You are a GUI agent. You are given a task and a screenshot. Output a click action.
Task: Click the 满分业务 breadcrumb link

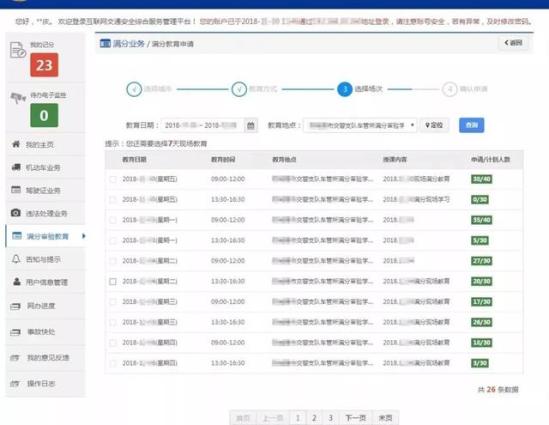(x=128, y=43)
